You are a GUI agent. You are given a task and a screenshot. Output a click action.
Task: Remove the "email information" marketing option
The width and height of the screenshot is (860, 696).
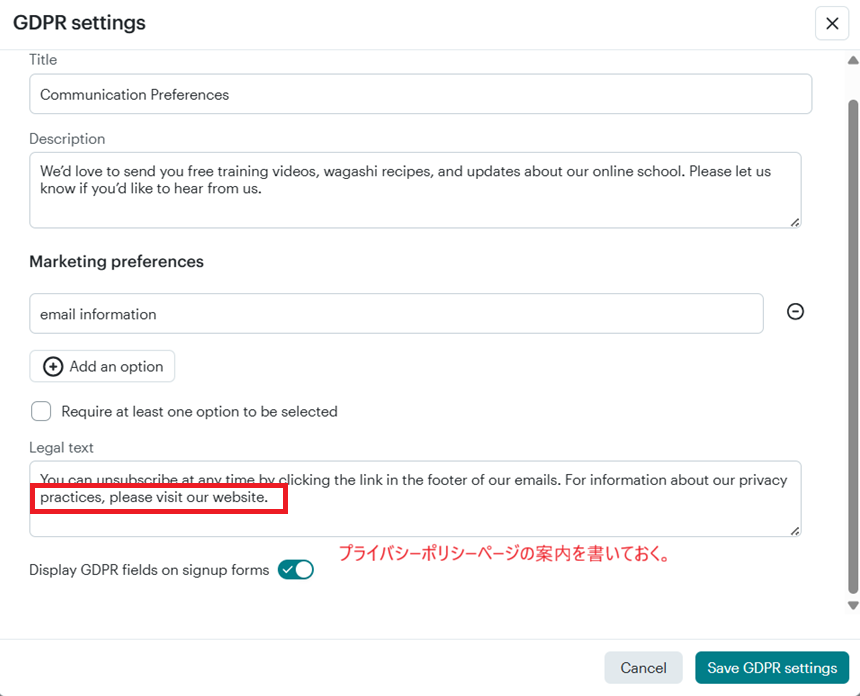pos(795,312)
